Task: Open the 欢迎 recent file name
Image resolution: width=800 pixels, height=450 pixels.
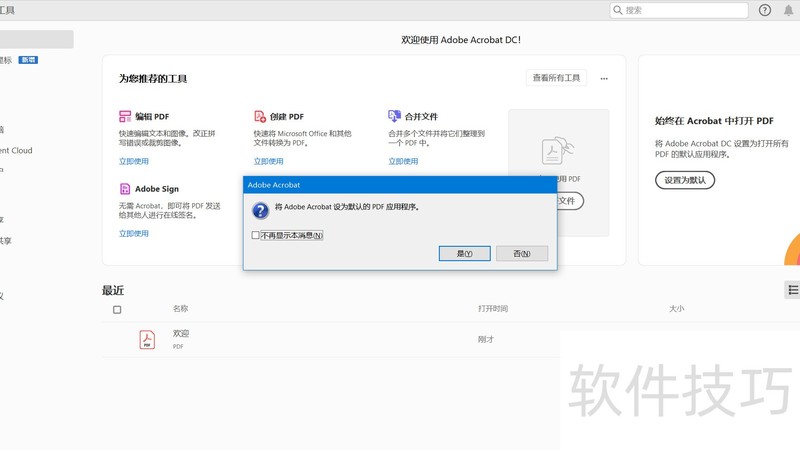Action: coord(181,334)
